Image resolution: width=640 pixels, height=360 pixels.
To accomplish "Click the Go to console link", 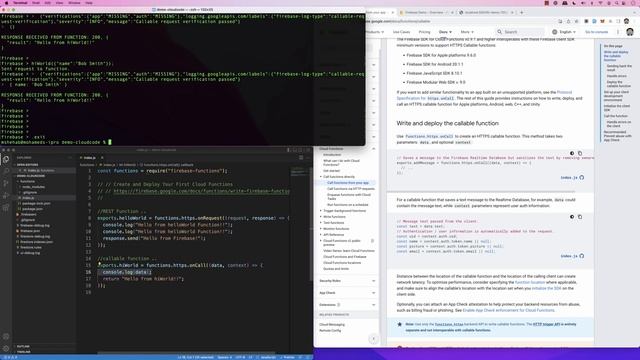I will [596, 32].
